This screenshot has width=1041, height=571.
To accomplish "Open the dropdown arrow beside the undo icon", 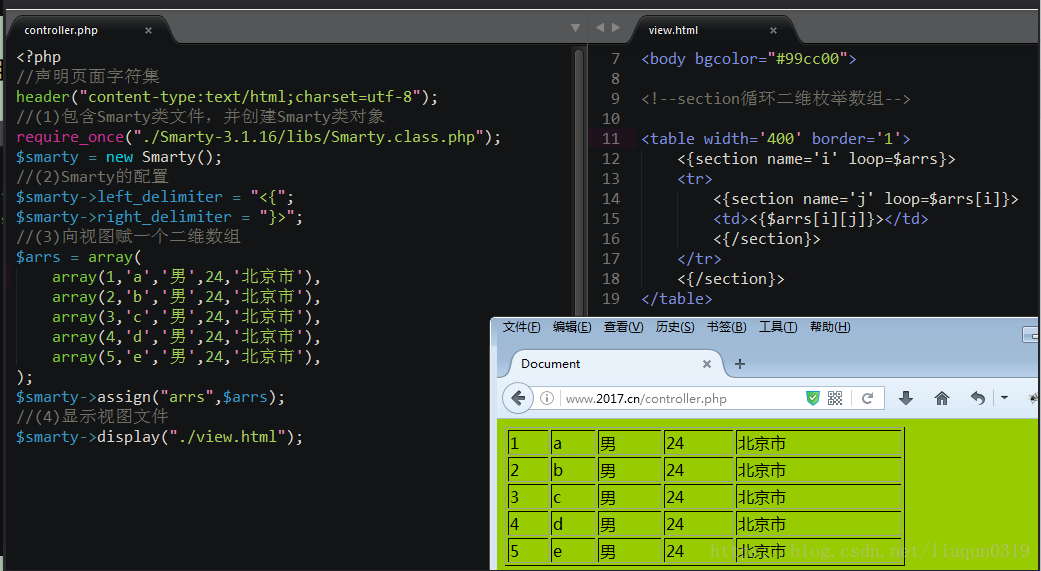I will pos(1004,398).
